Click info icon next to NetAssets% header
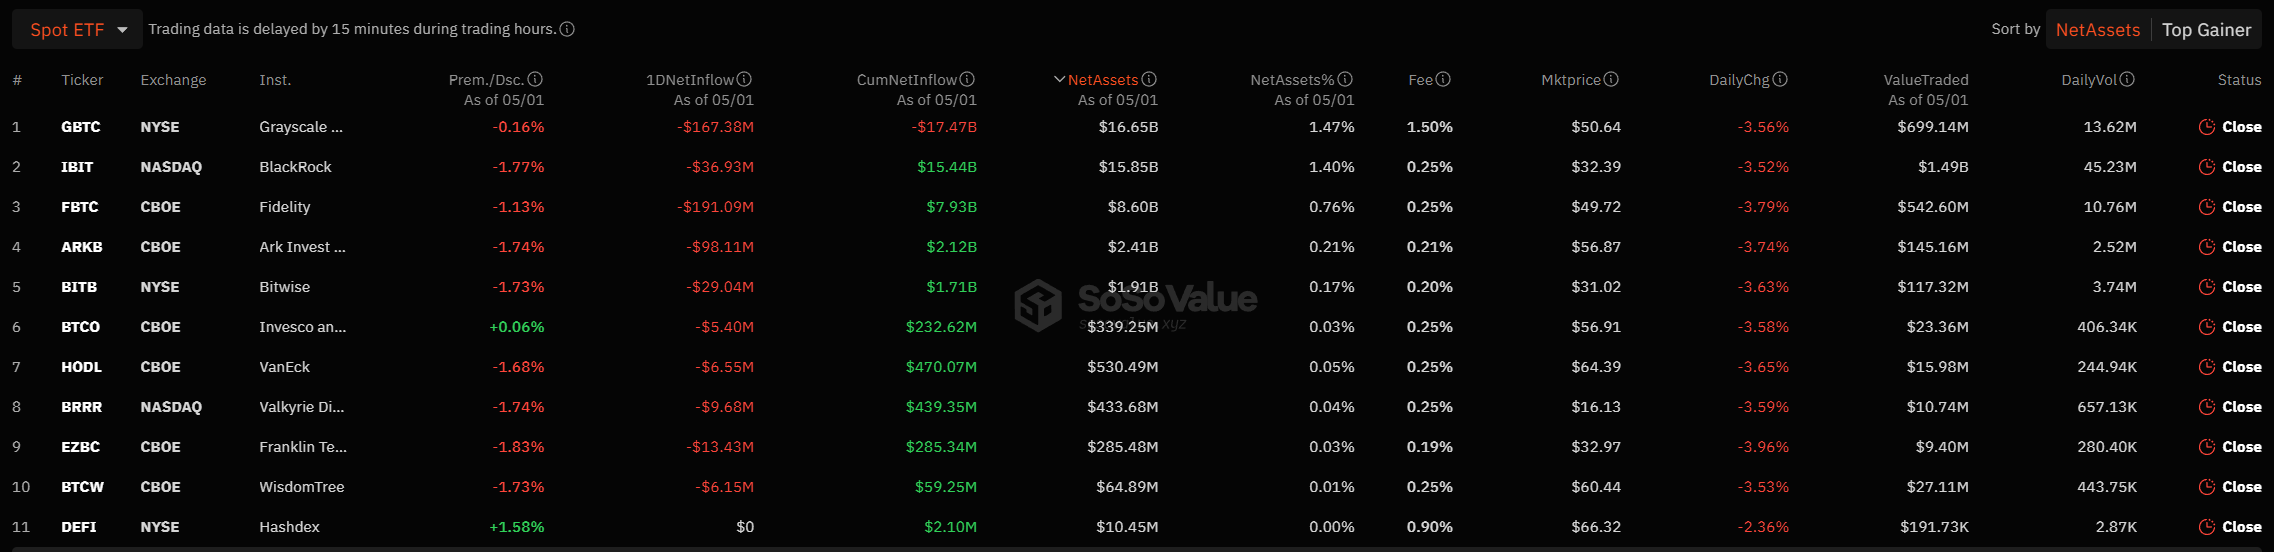The height and width of the screenshot is (552, 2274). coord(1345,79)
